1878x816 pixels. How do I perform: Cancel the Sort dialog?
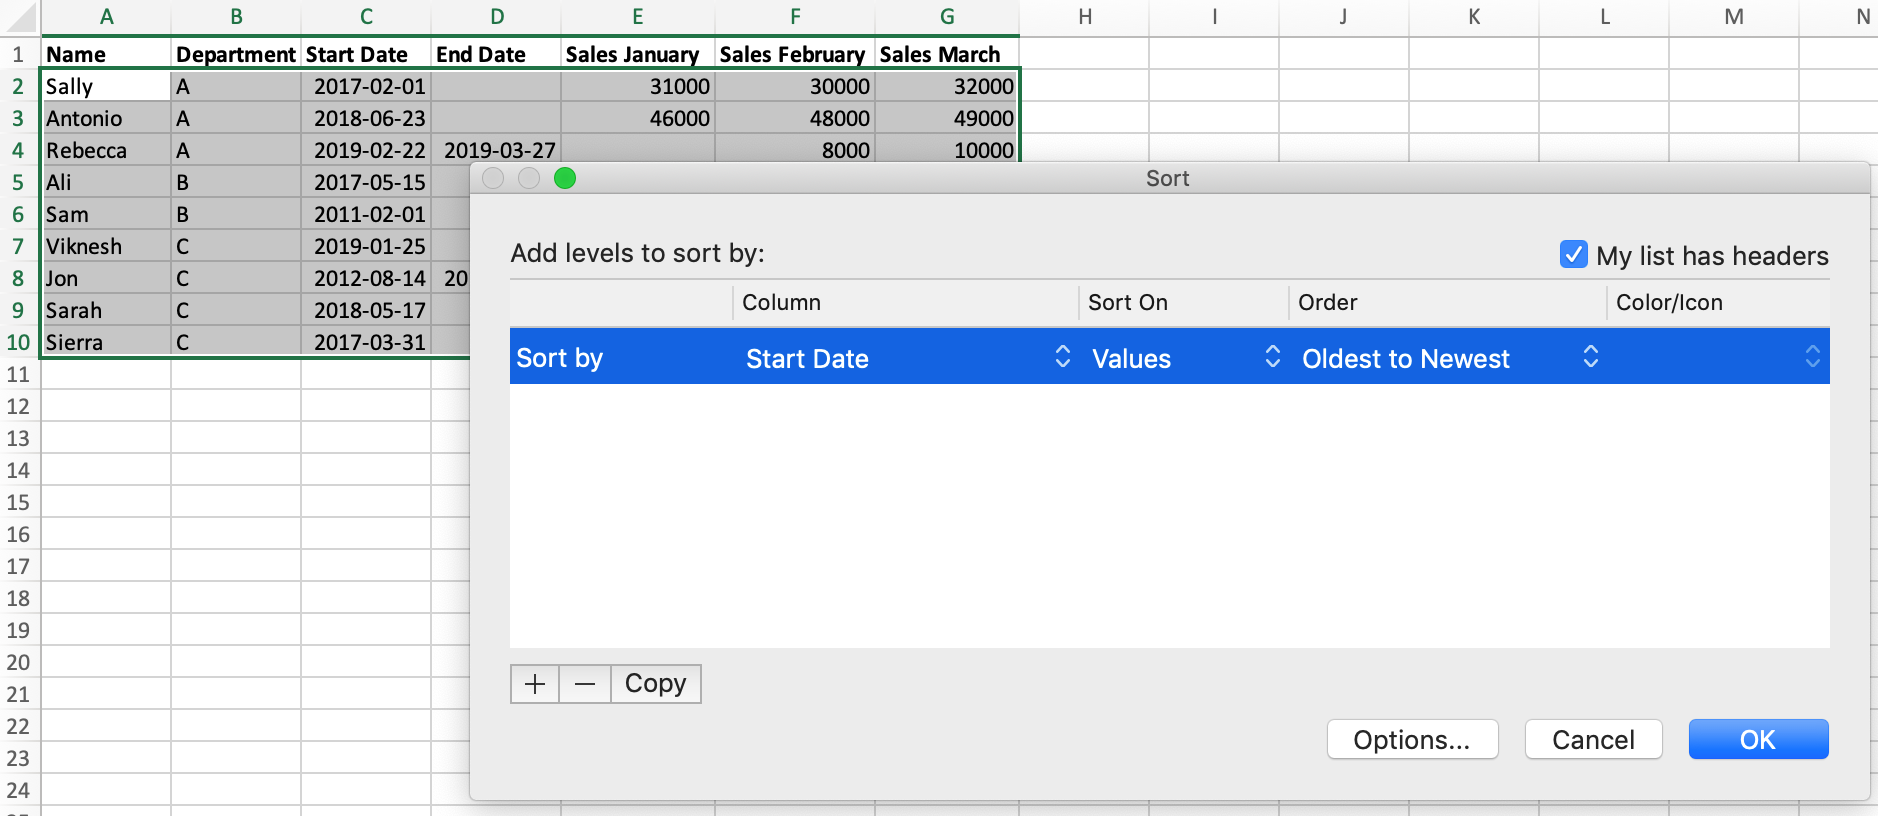(1593, 740)
